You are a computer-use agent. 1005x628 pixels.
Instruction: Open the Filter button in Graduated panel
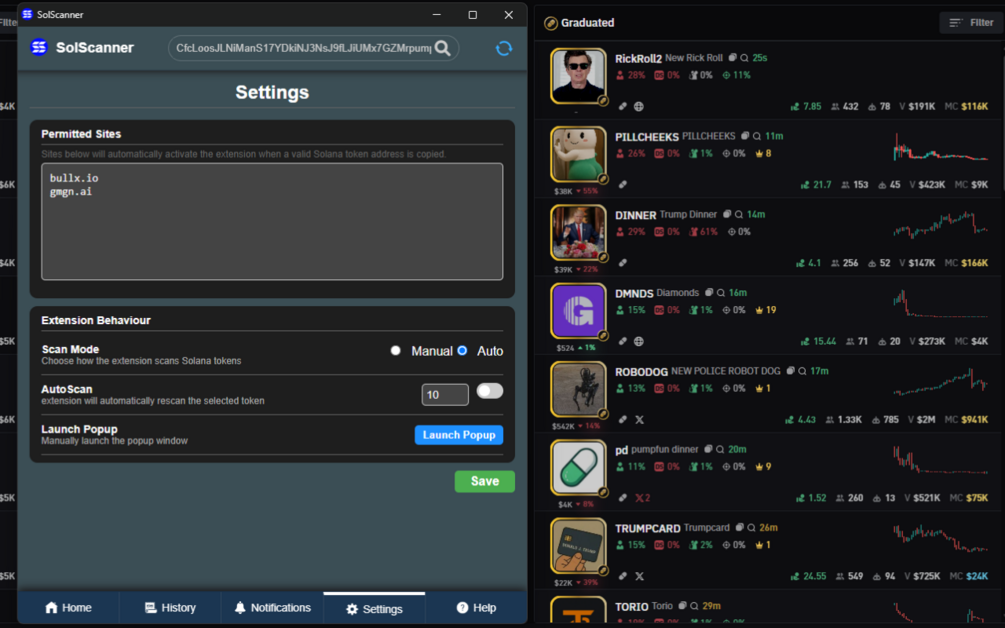tap(971, 22)
